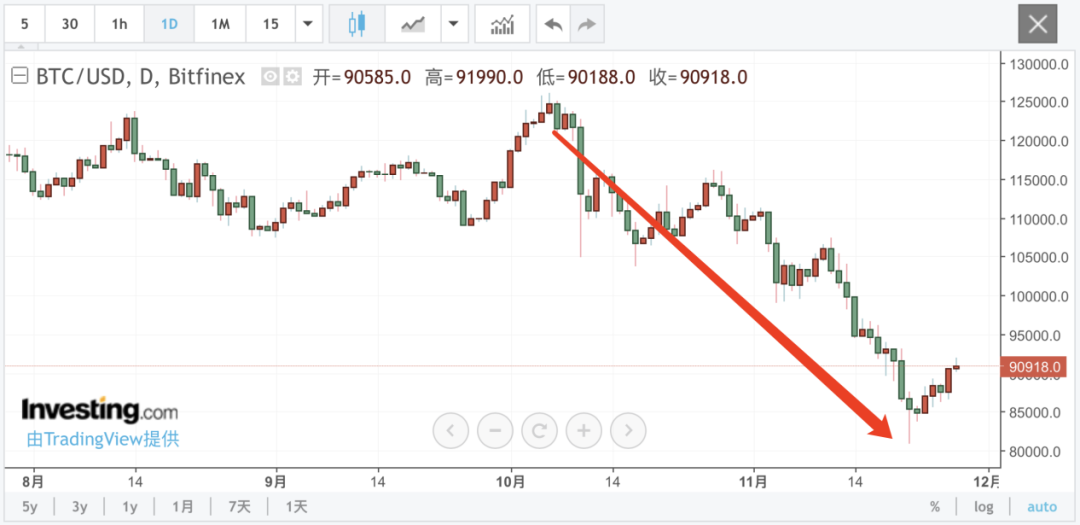Zoom in the chart with the plus button
Viewport: 1080px width, 525px height.
pos(583,431)
